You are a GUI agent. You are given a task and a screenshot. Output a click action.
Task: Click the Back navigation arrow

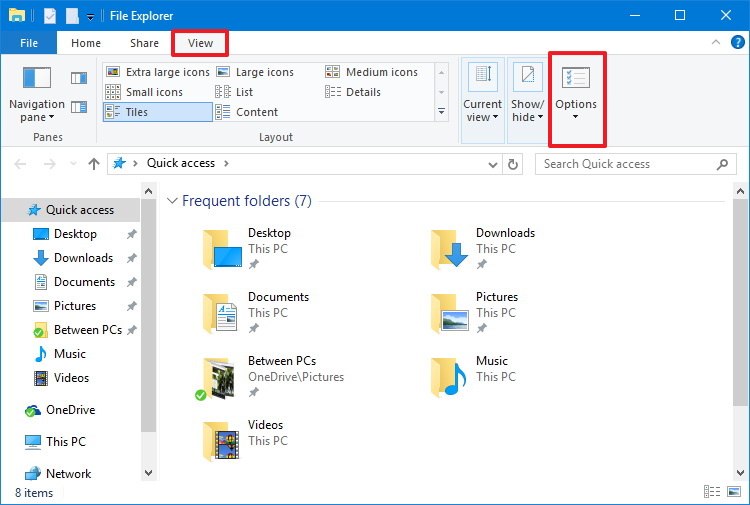(x=20, y=164)
